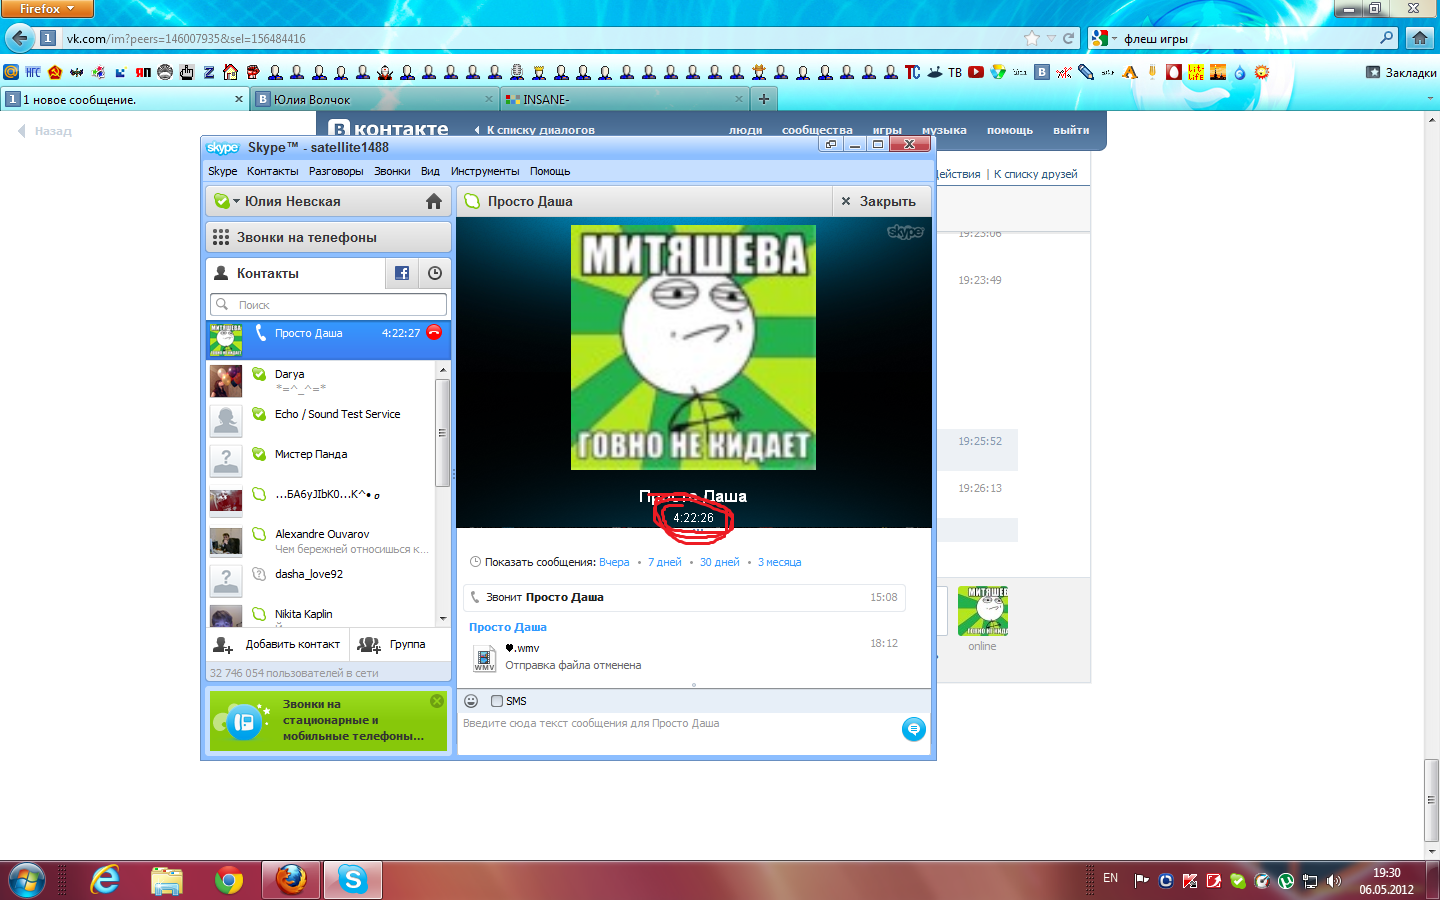This screenshot has width=1440, height=900.
Task: Open a new Firefox tab
Action: [x=764, y=99]
